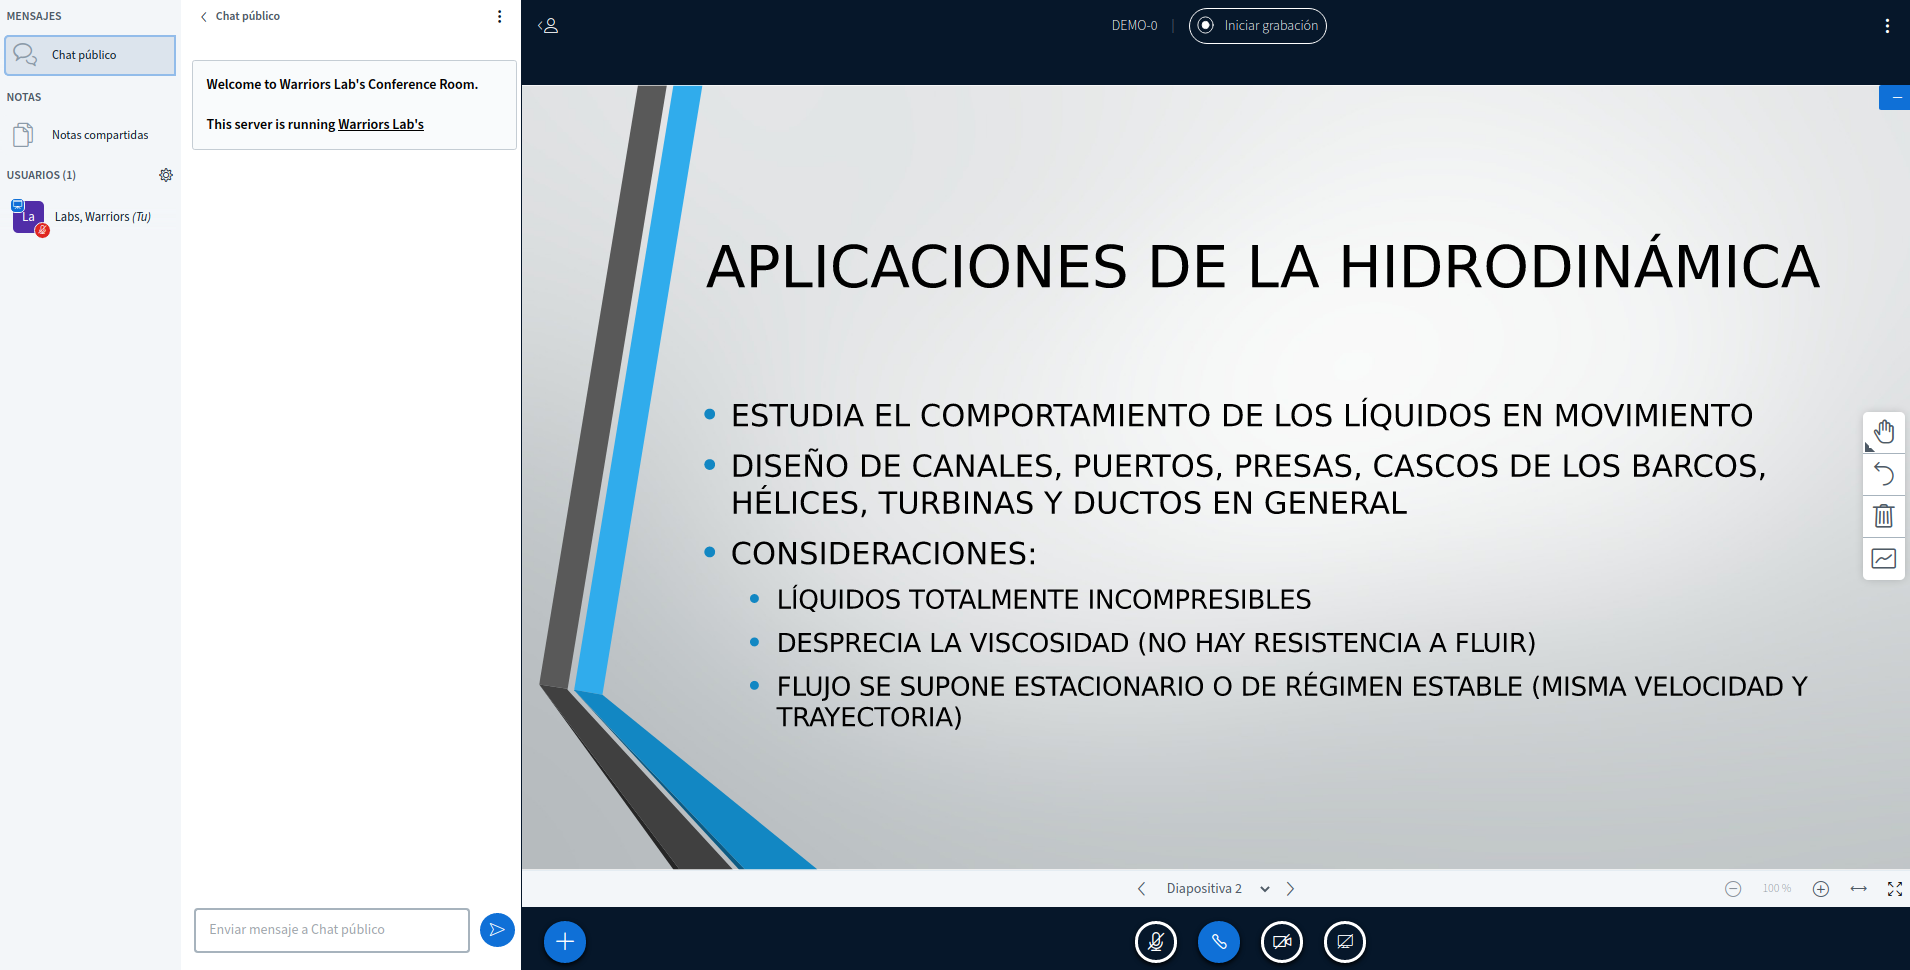This screenshot has width=1910, height=970.
Task: Select the pan hand tool
Action: pos(1883,432)
